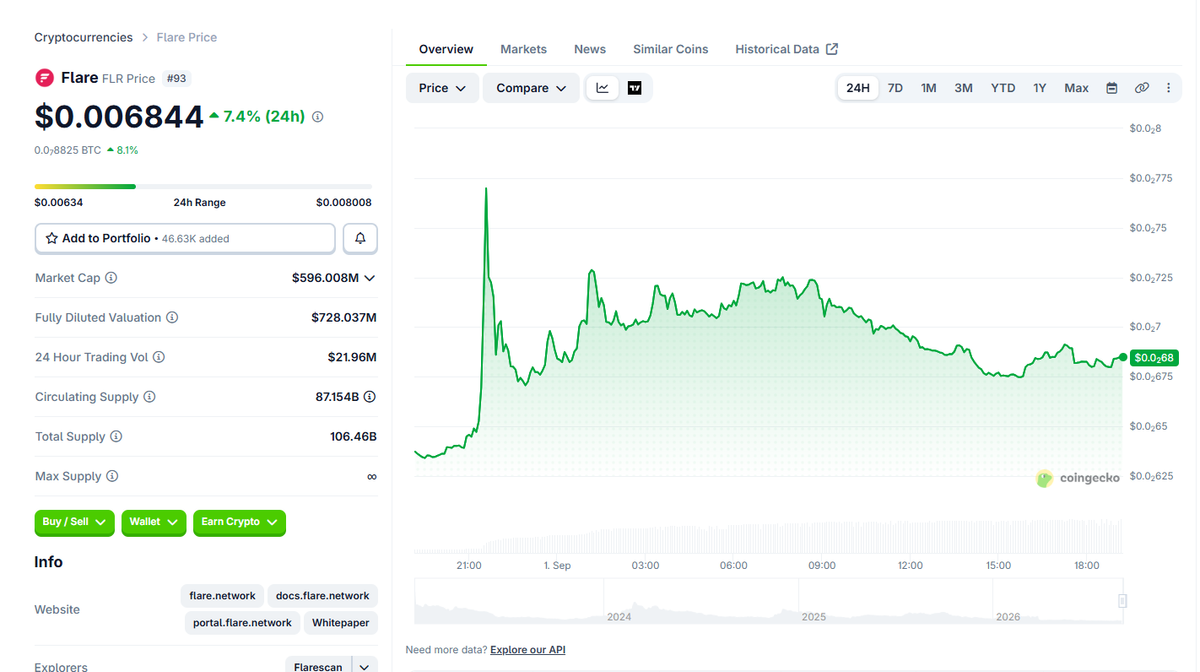This screenshot has height=672, width=1200.
Task: Select the YTD time range
Action: click(1003, 88)
